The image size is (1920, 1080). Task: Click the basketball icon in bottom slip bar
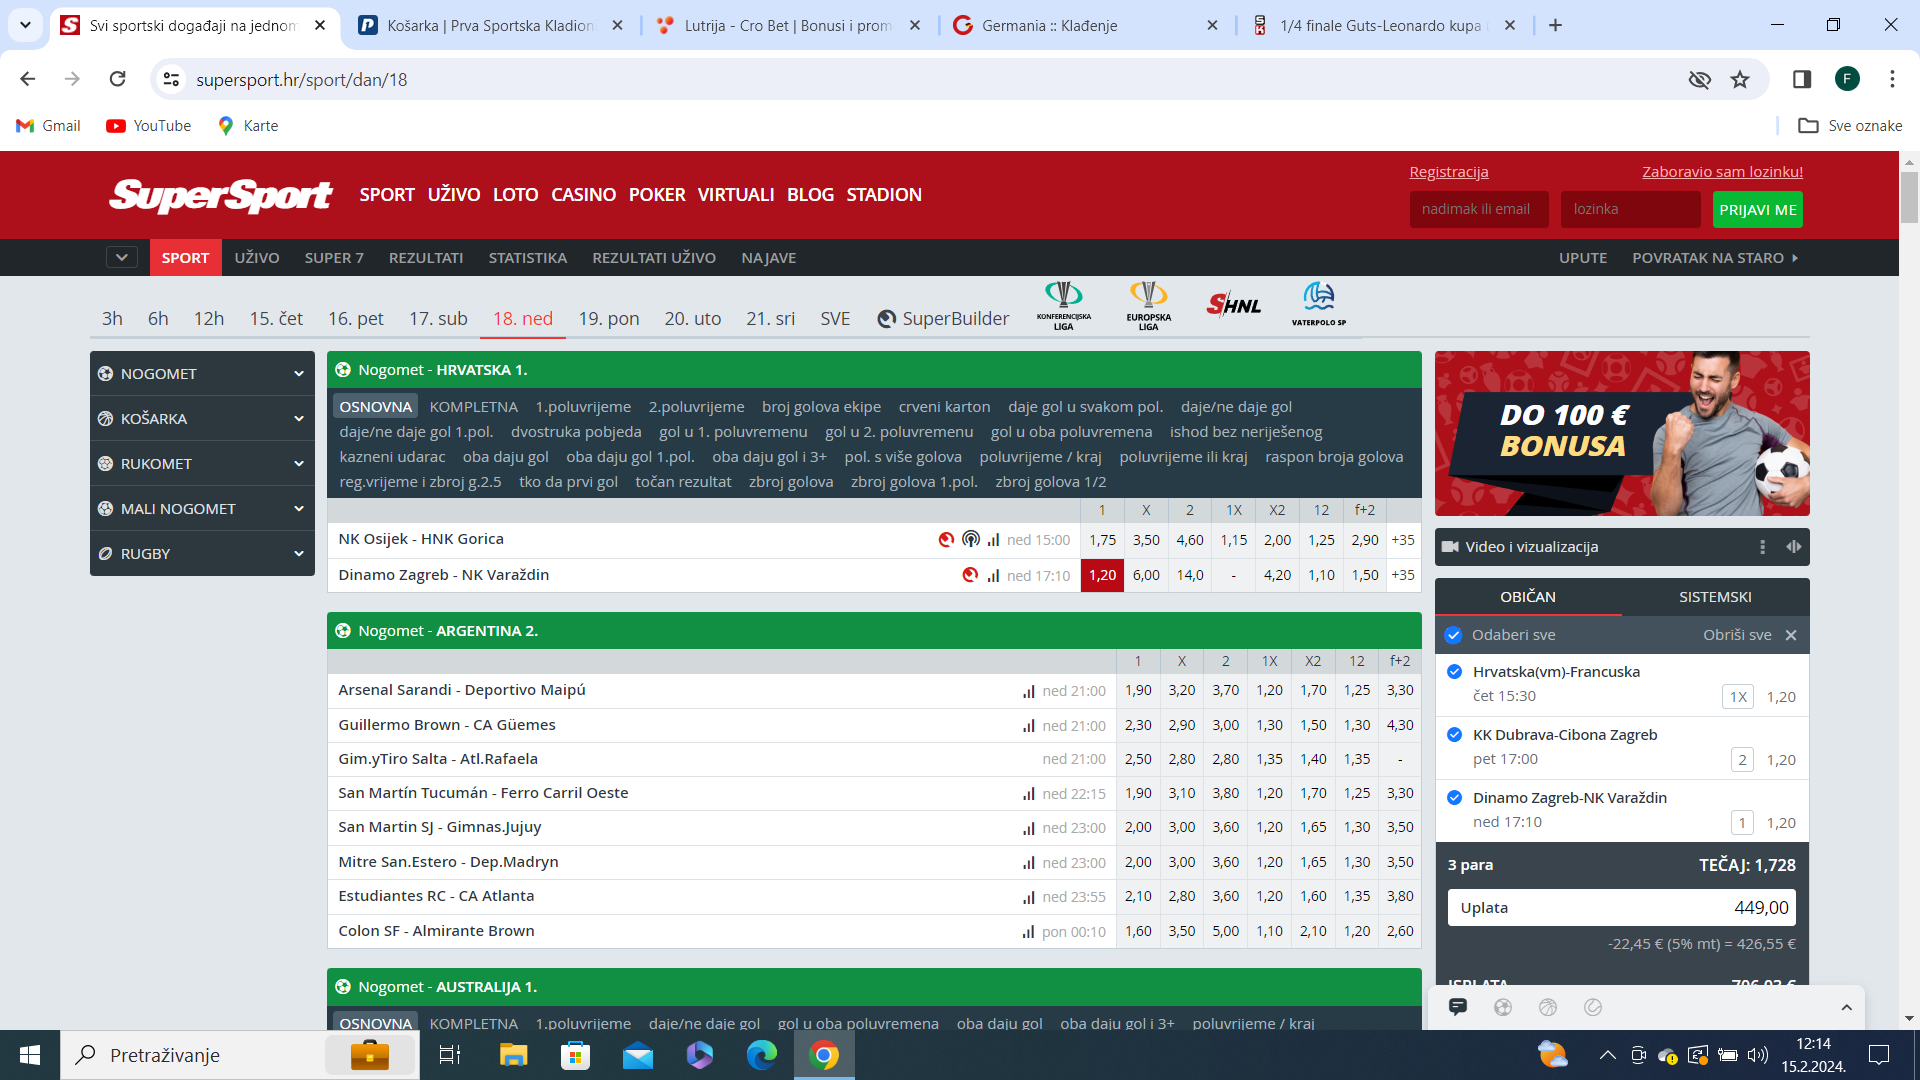[1547, 1007]
